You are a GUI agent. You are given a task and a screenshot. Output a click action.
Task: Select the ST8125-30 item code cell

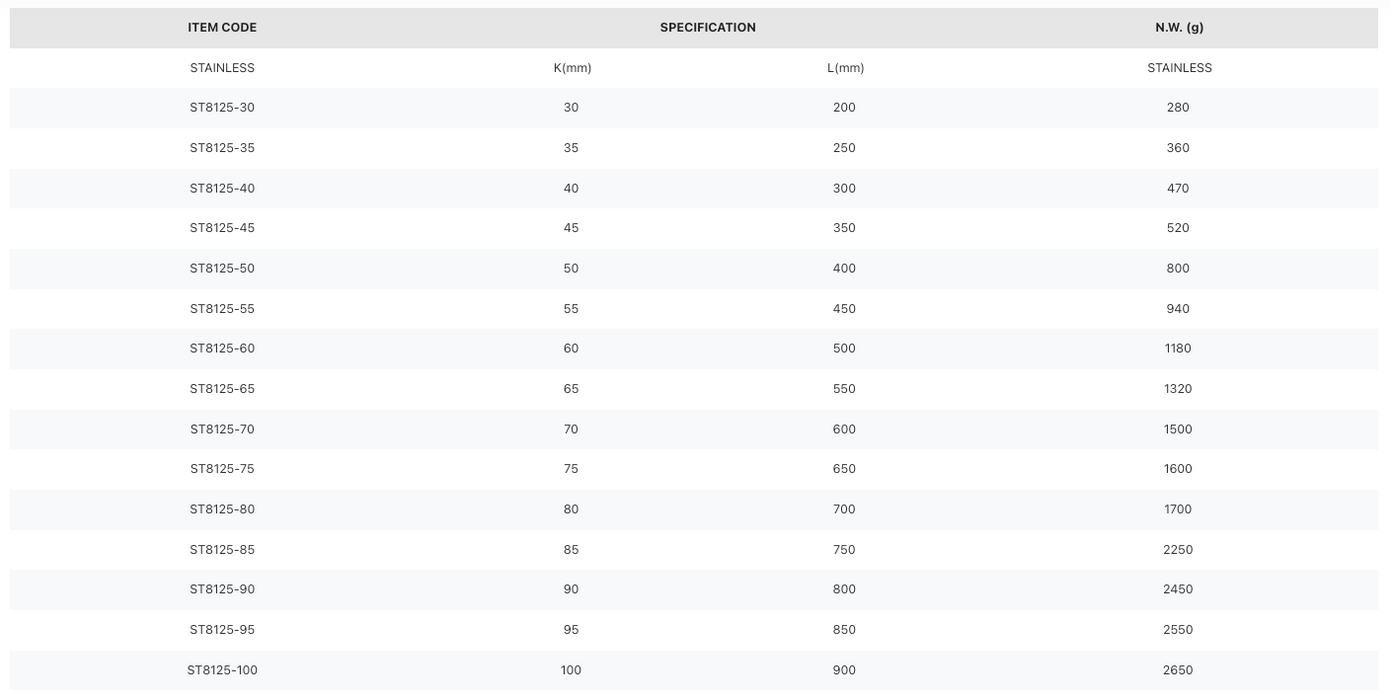click(x=222, y=108)
